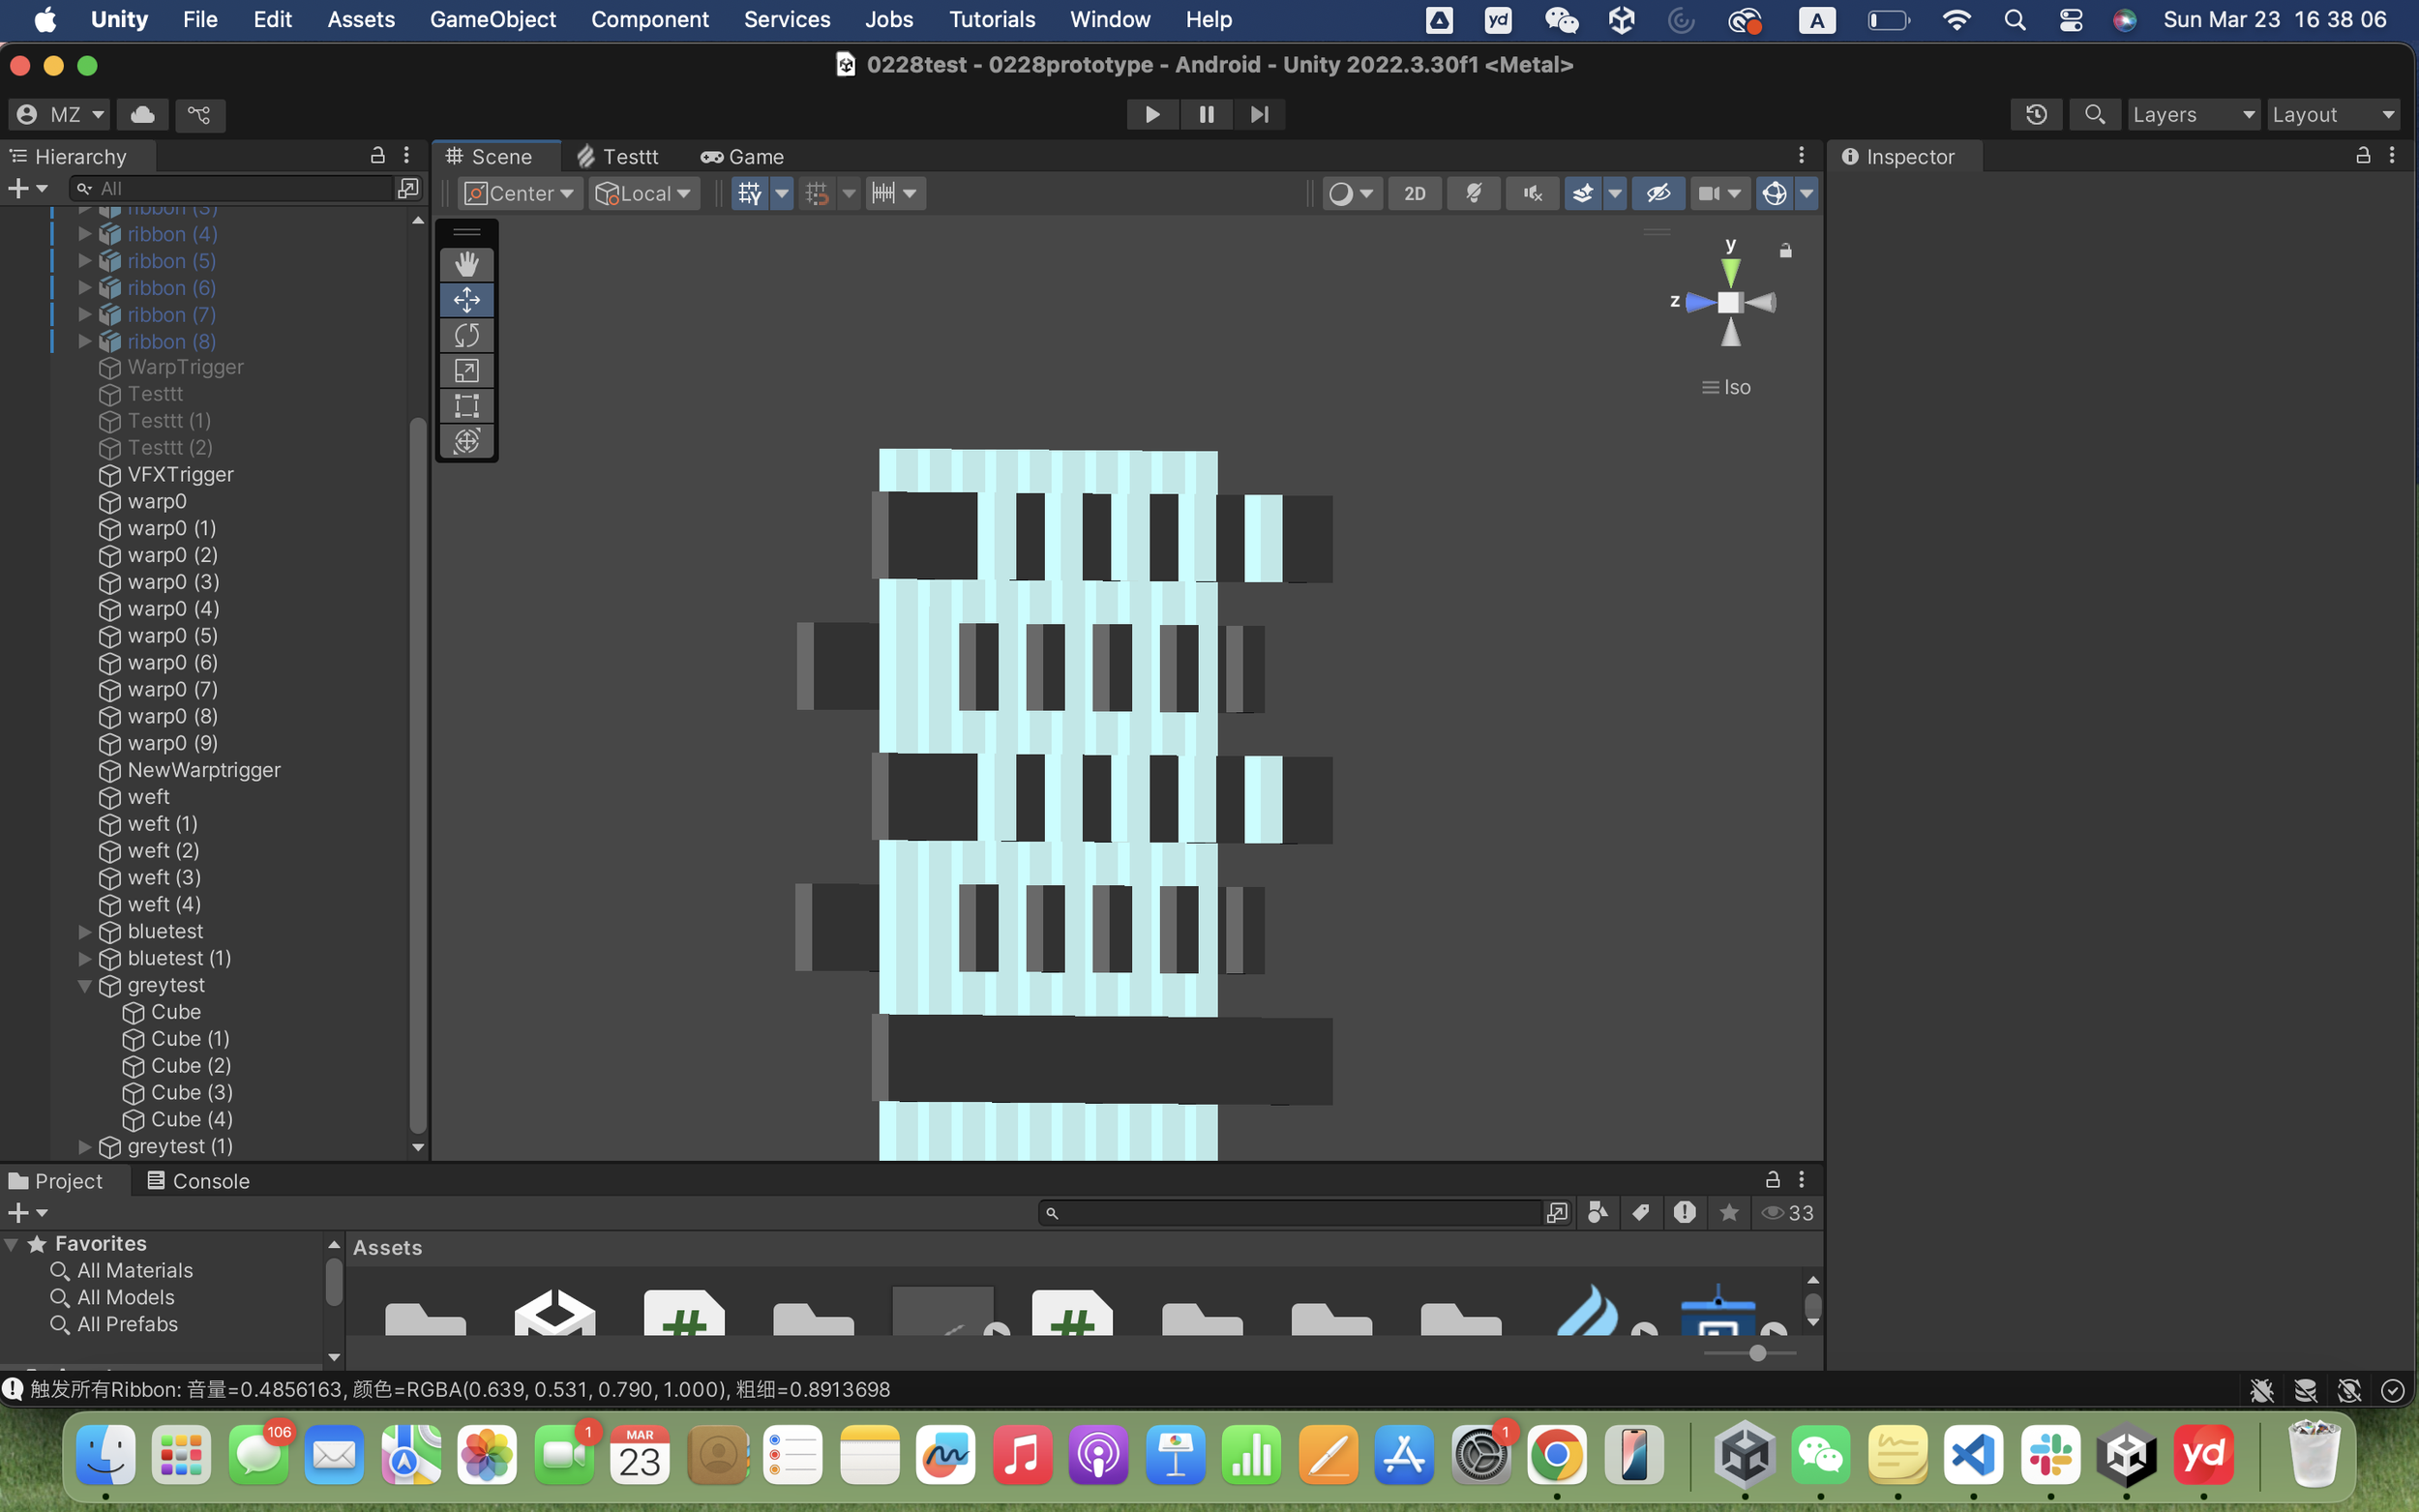
Task: Open the Undo History icon
Action: pyautogui.click(x=2036, y=114)
